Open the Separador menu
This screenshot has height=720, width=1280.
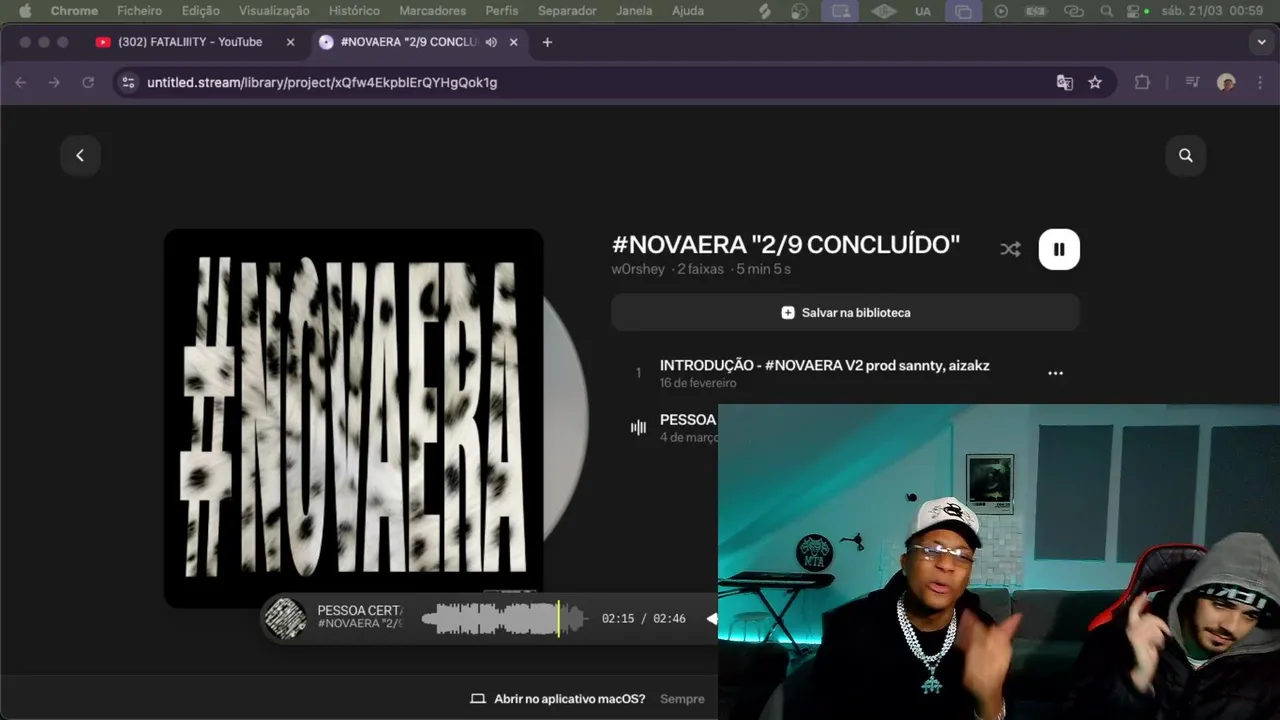click(567, 11)
